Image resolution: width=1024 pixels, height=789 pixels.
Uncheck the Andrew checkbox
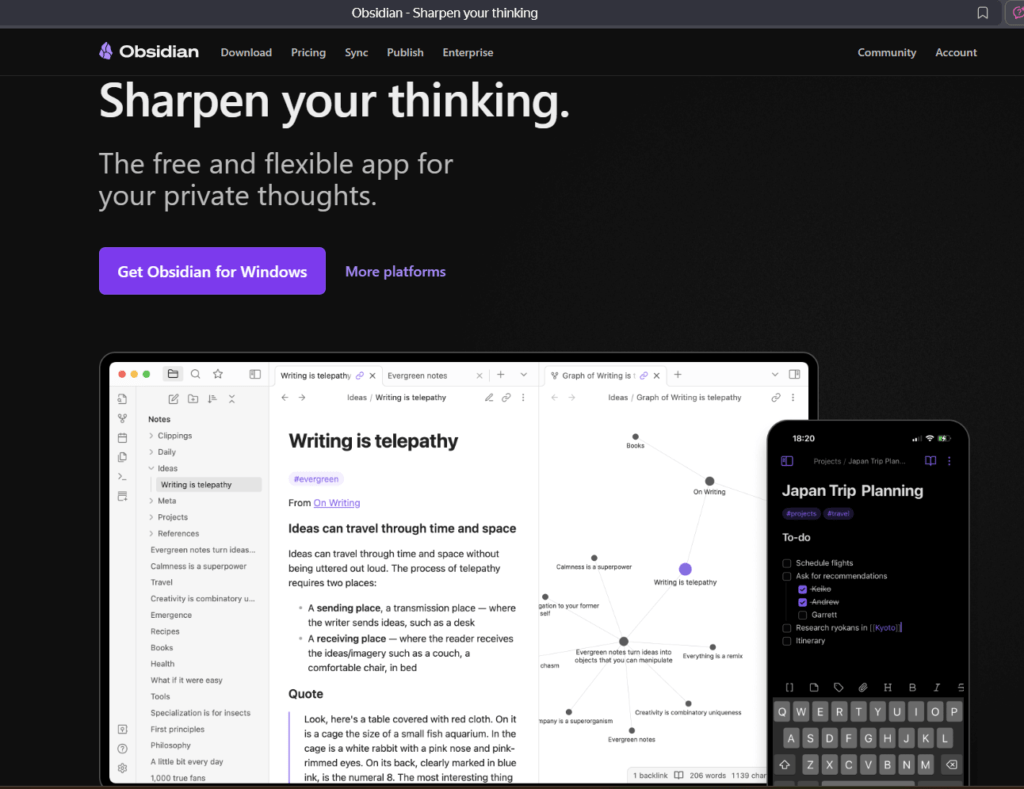pyautogui.click(x=803, y=602)
